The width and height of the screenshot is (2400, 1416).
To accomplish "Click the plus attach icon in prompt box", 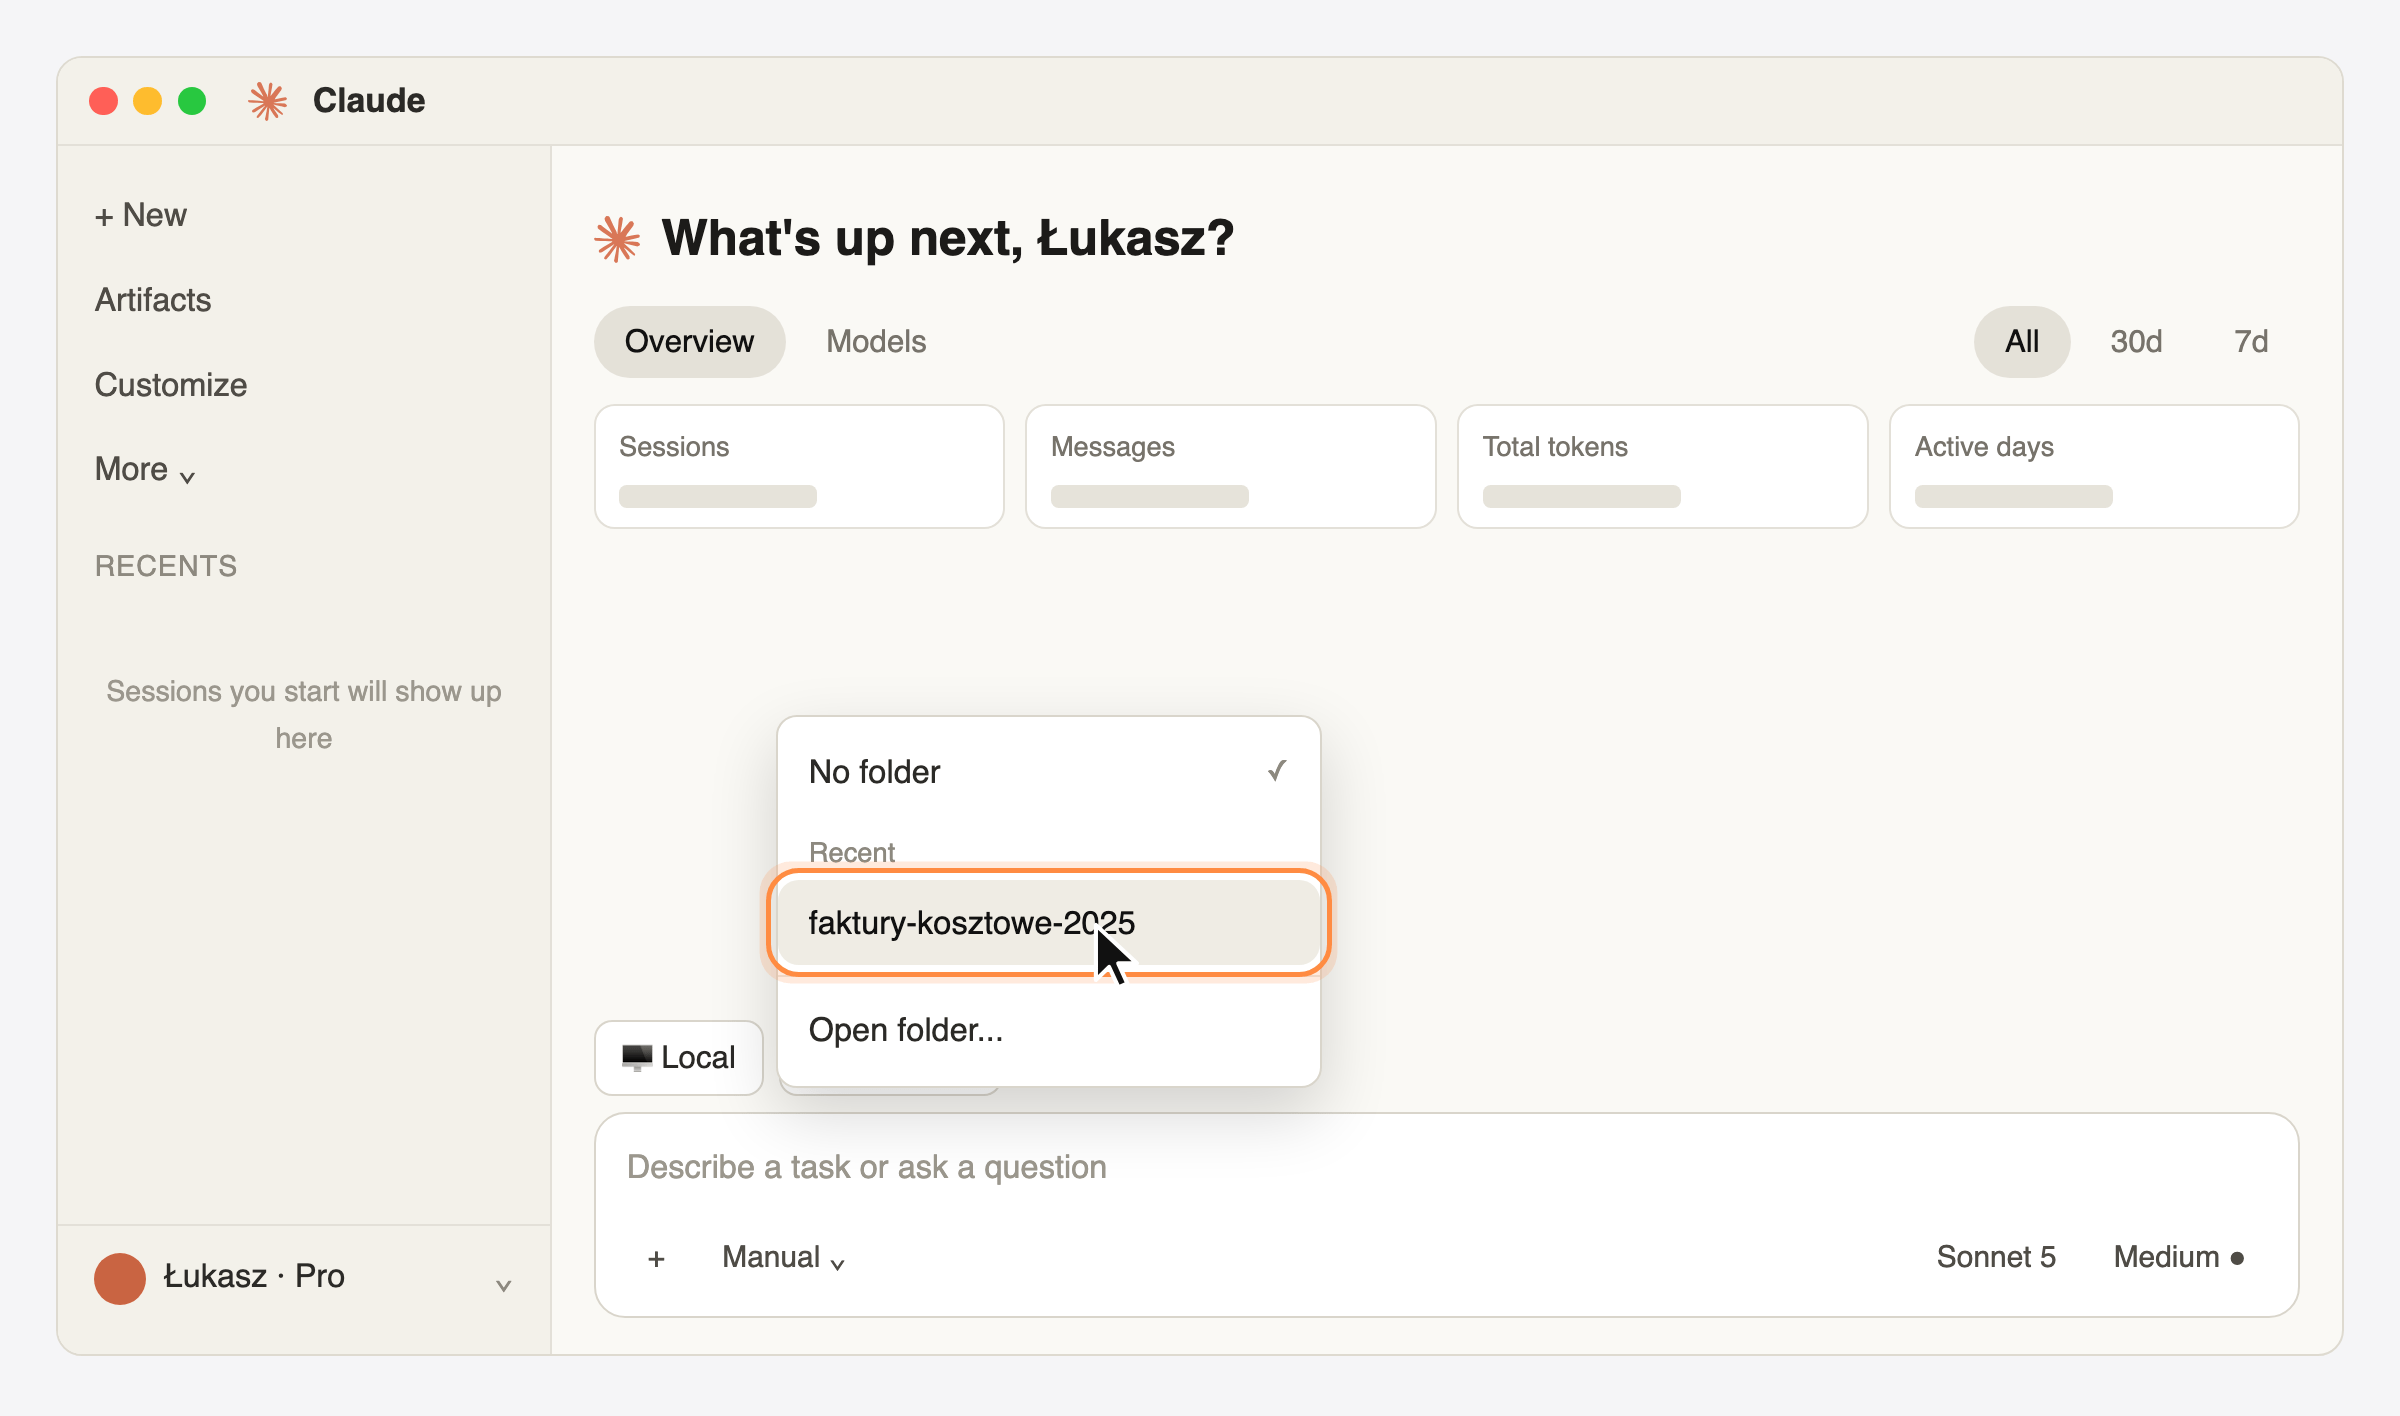I will (x=656, y=1258).
